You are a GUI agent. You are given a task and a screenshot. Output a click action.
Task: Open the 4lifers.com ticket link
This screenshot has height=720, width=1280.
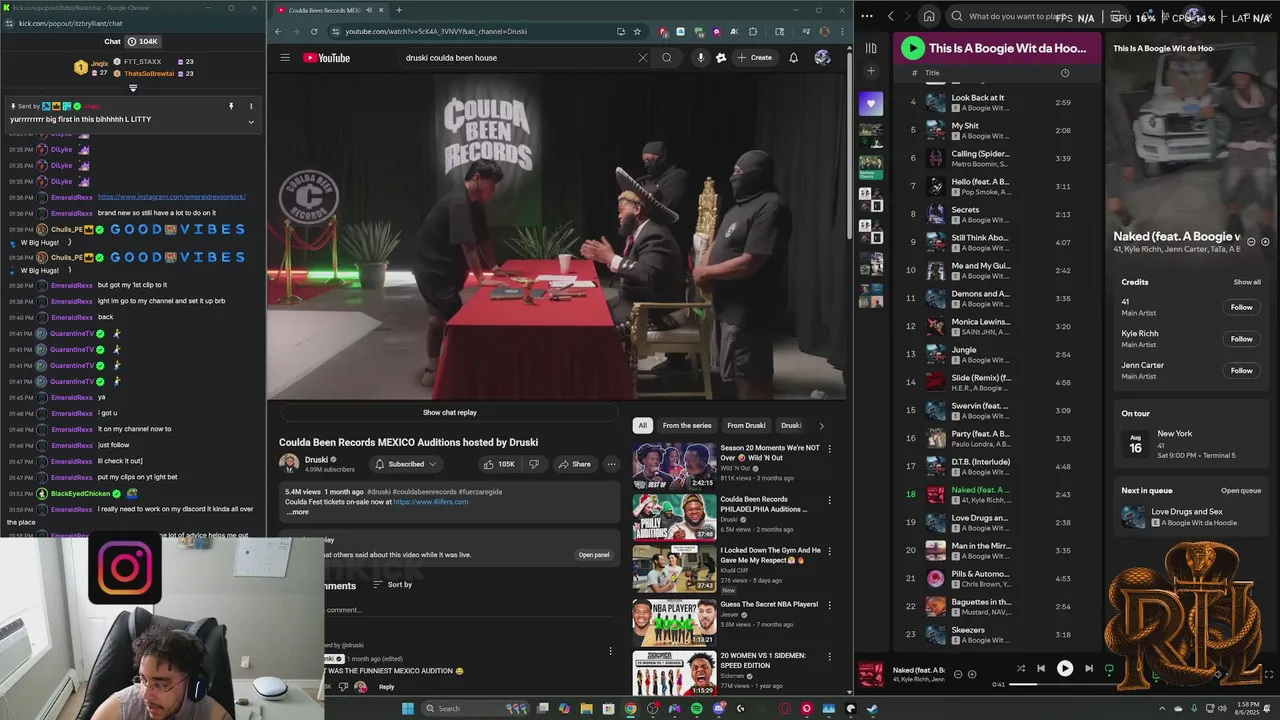431,502
